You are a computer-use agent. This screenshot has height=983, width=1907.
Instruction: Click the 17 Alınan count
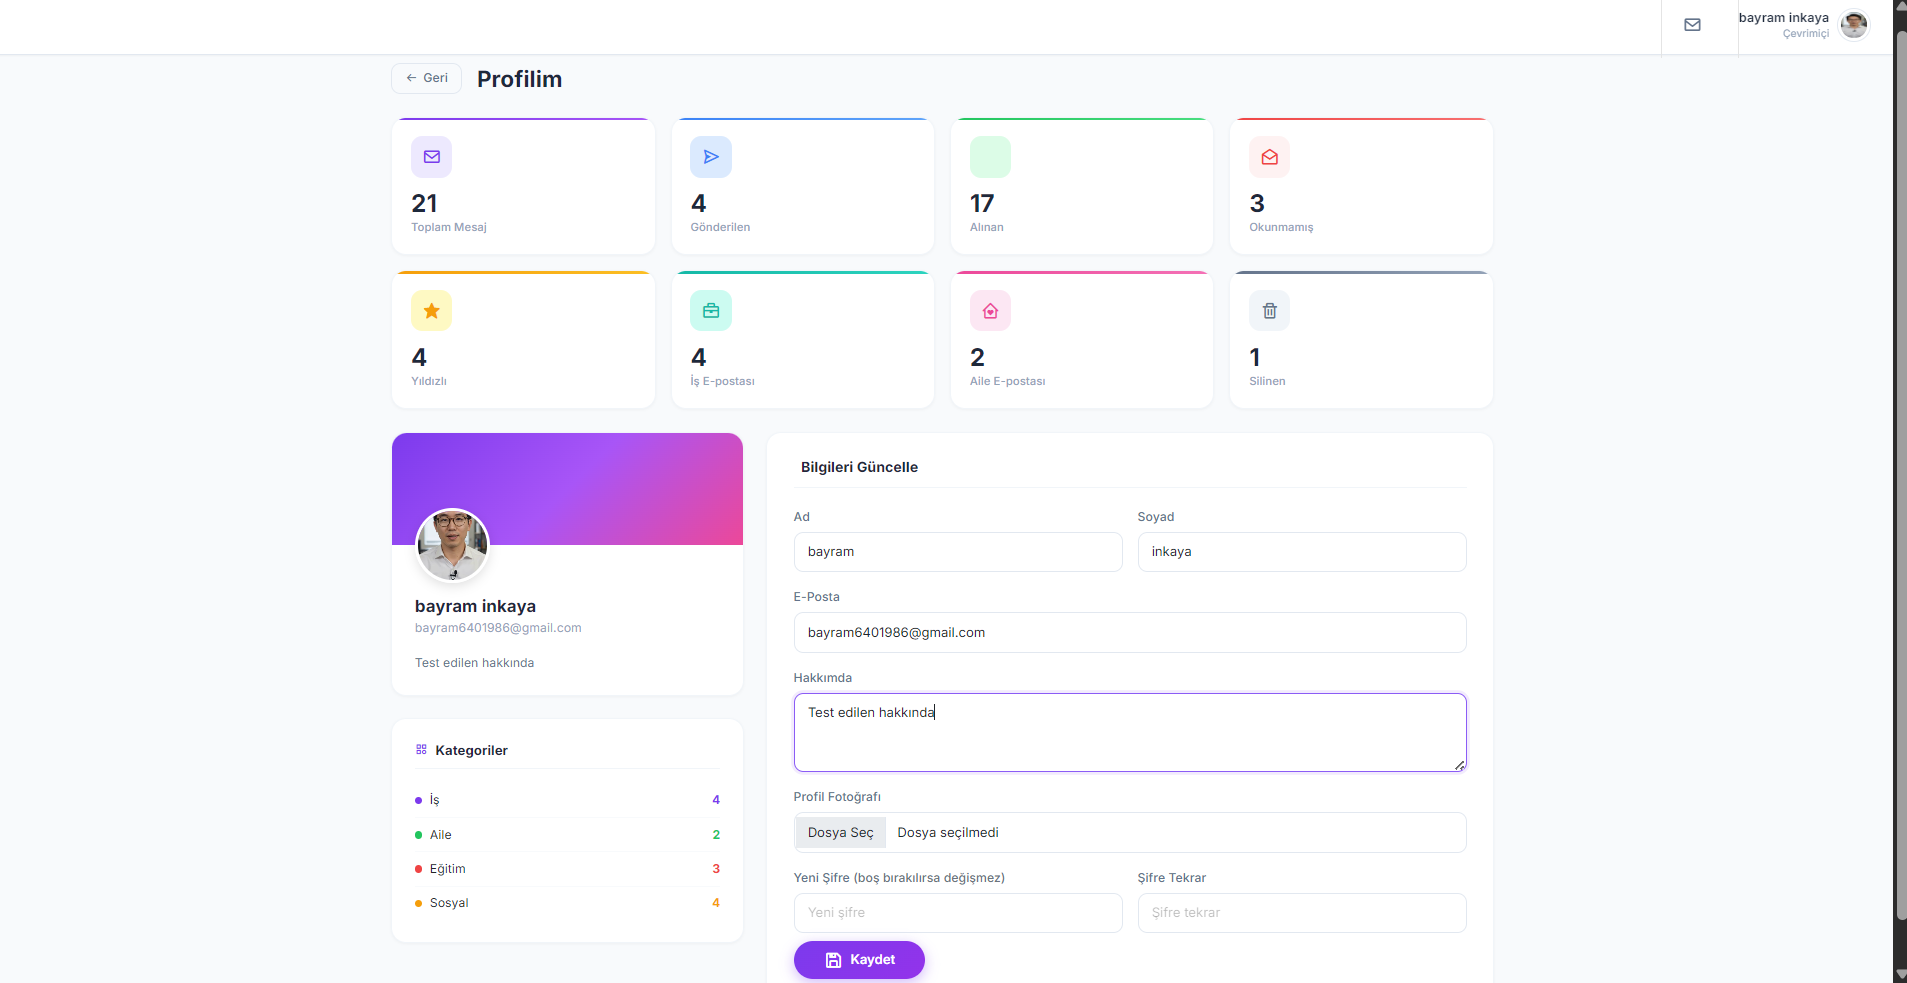982,204
